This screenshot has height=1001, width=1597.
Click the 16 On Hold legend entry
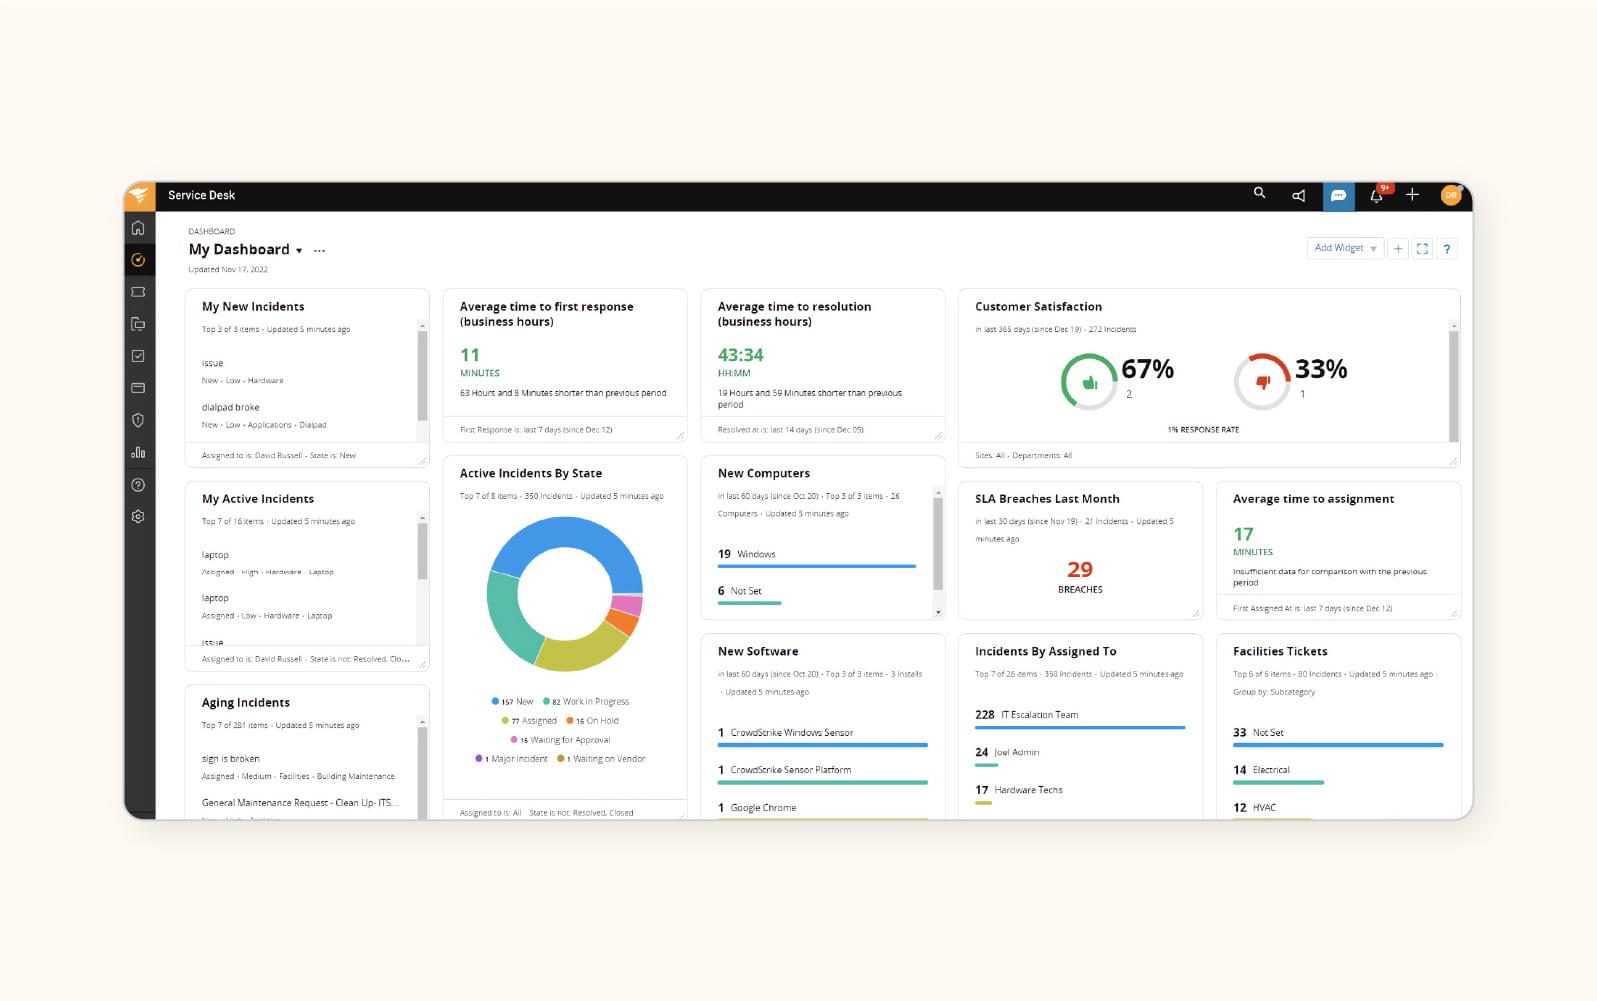[x=592, y=720]
